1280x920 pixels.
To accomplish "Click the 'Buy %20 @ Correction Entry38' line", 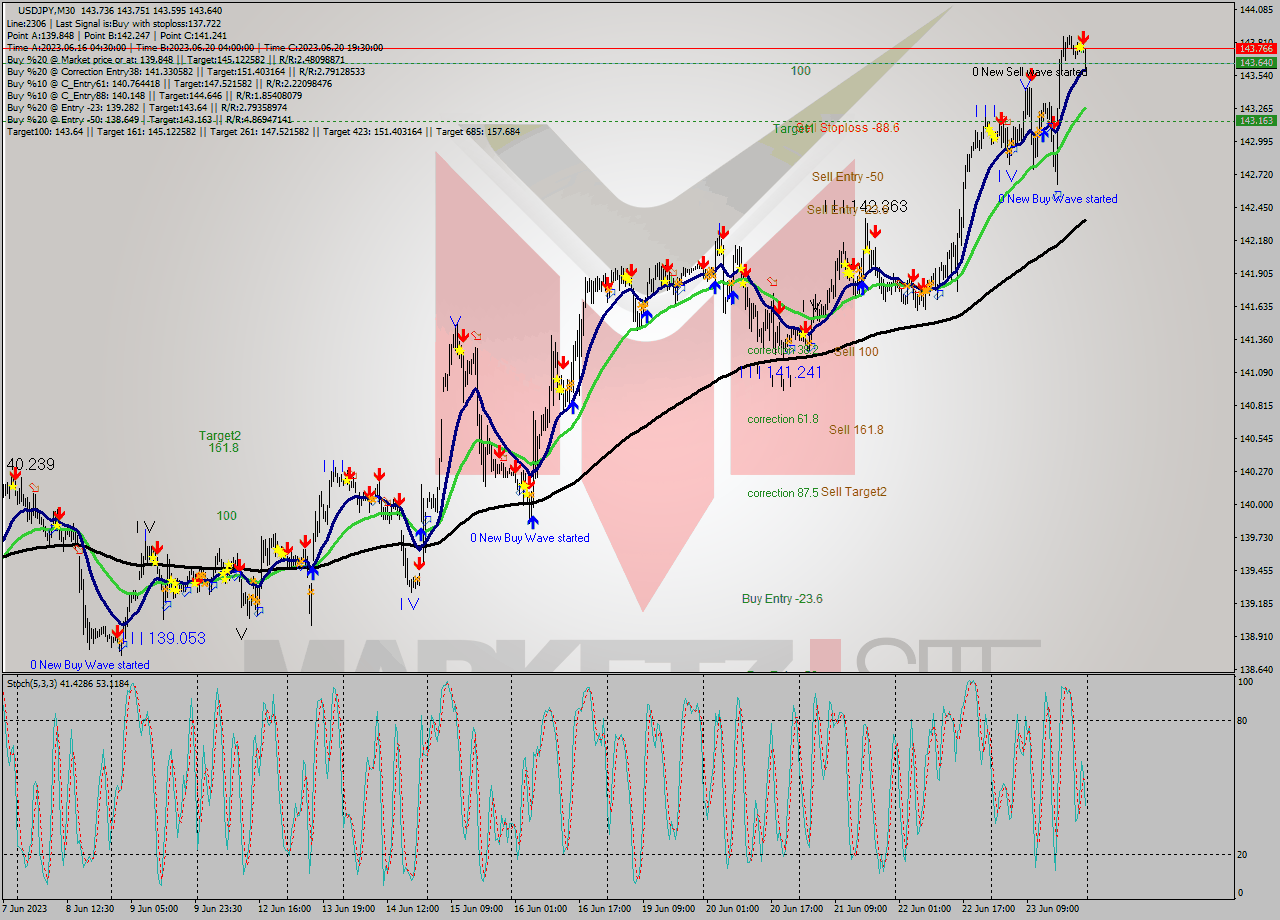I will [x=186, y=71].
